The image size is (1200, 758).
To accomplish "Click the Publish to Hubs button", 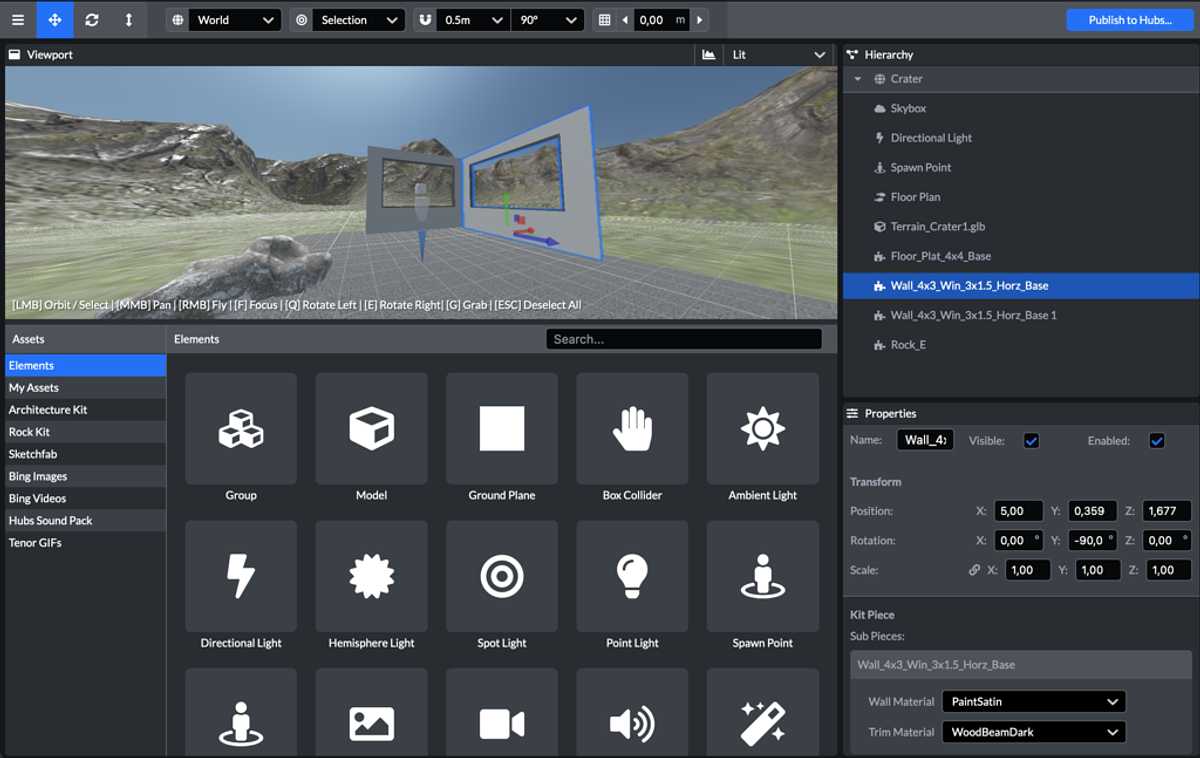I will (1129, 20).
